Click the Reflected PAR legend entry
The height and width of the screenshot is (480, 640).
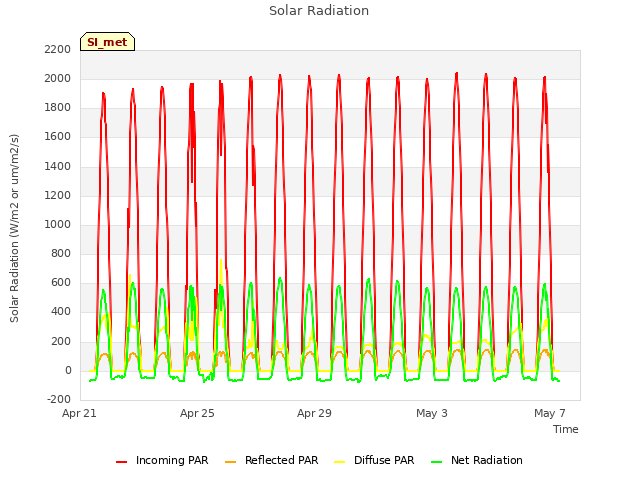point(271,460)
